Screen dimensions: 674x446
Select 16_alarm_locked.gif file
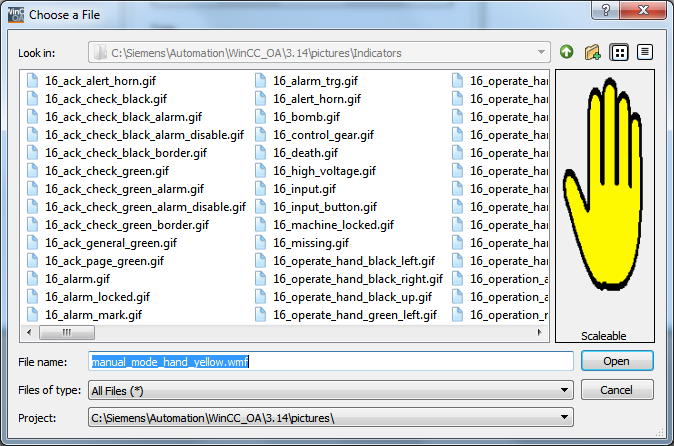(x=98, y=297)
